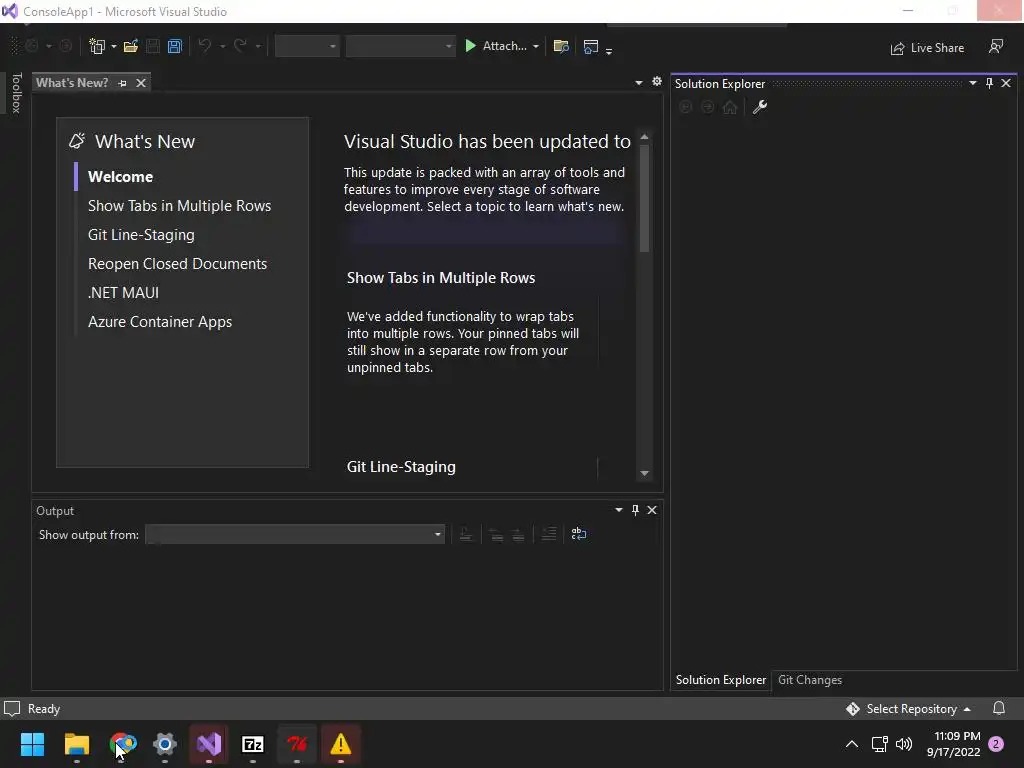Screen dimensions: 1024x768
Task: Open the volume speaker tray icon
Action: (x=904, y=744)
